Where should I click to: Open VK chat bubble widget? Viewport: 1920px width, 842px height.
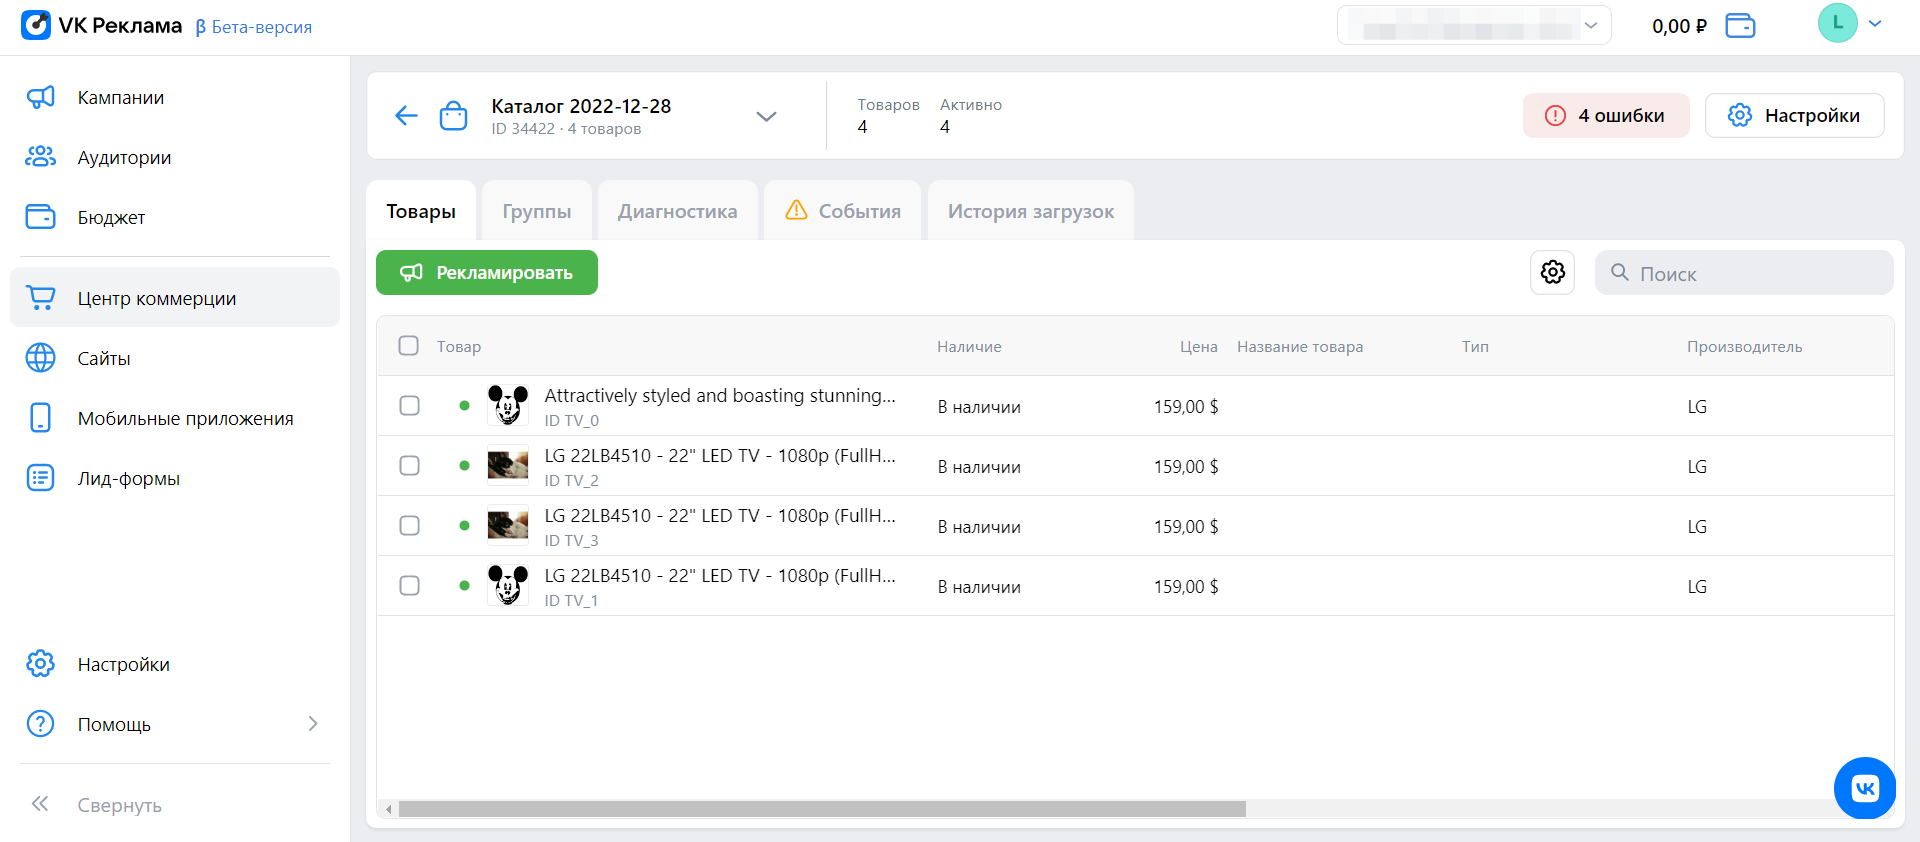coord(1865,788)
